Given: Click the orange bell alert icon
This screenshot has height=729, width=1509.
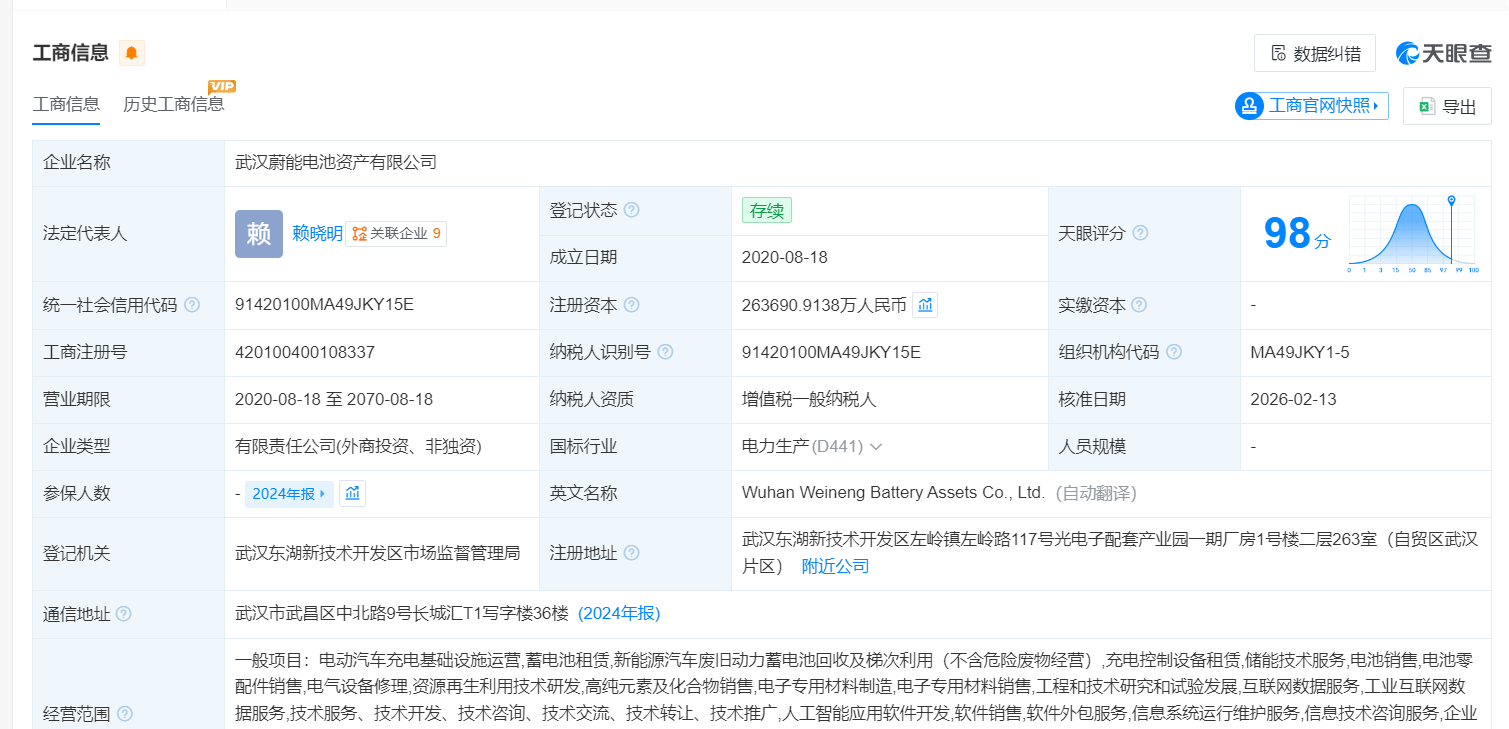Looking at the screenshot, I should tap(132, 53).
